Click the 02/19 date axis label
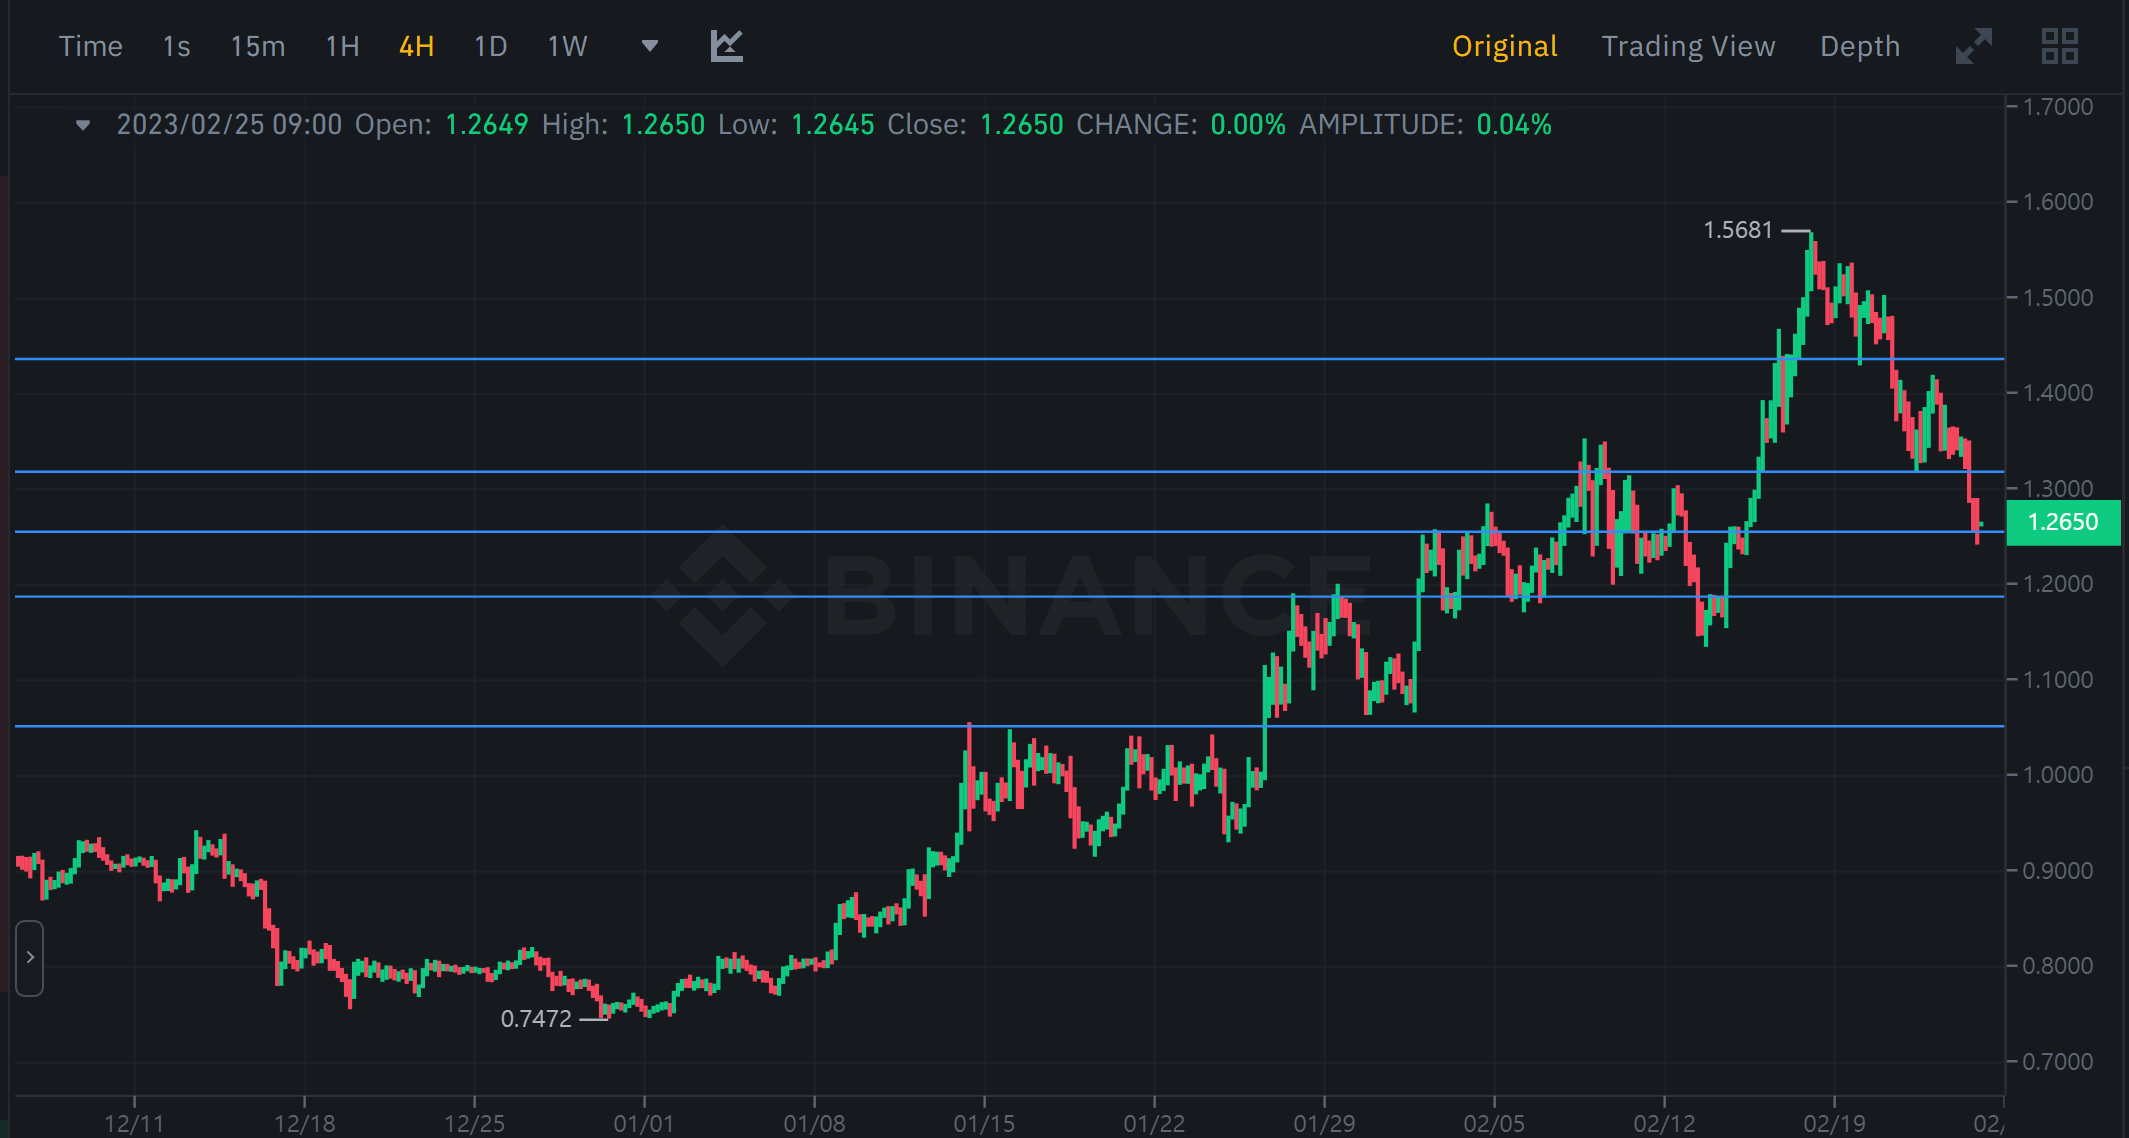 [1834, 1123]
